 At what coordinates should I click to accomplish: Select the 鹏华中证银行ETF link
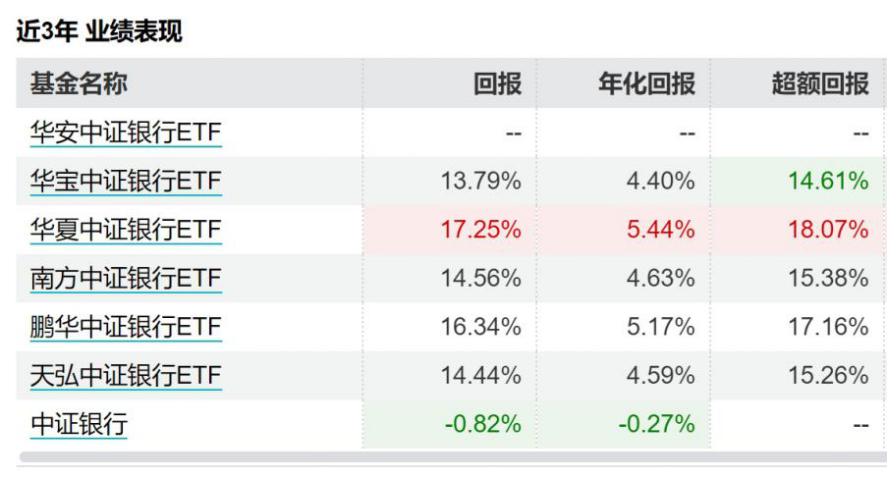pyautogui.click(x=125, y=327)
